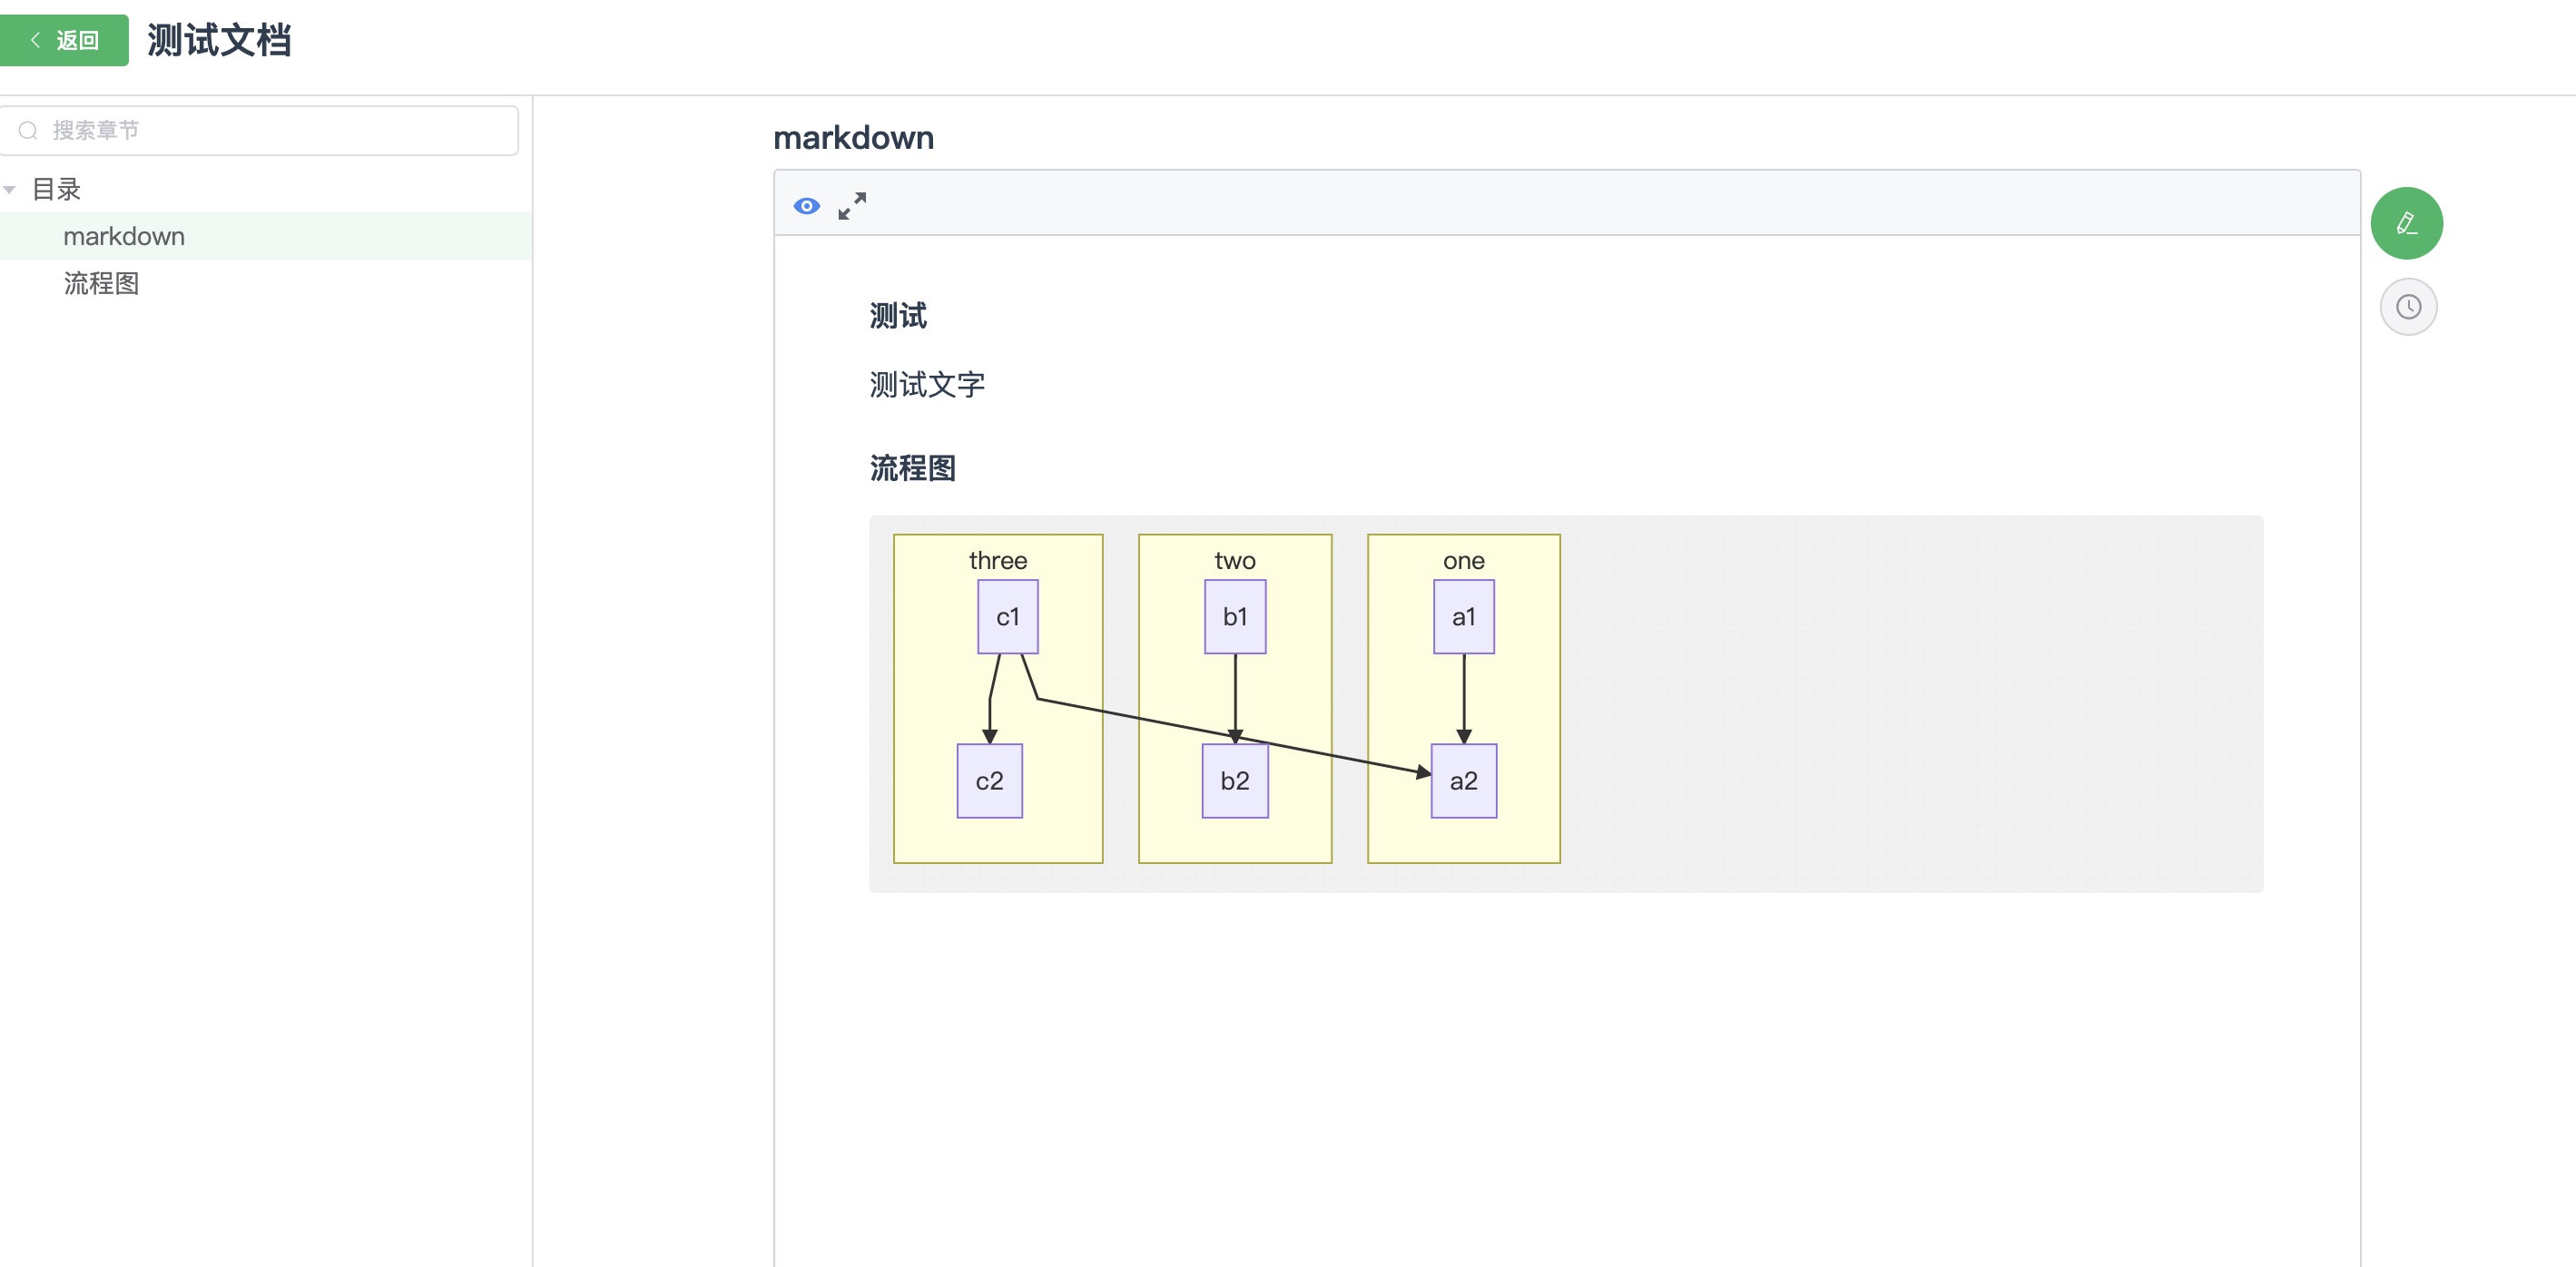Open the markdown chapter in sidebar
The width and height of the screenshot is (2576, 1267).
tap(124, 236)
